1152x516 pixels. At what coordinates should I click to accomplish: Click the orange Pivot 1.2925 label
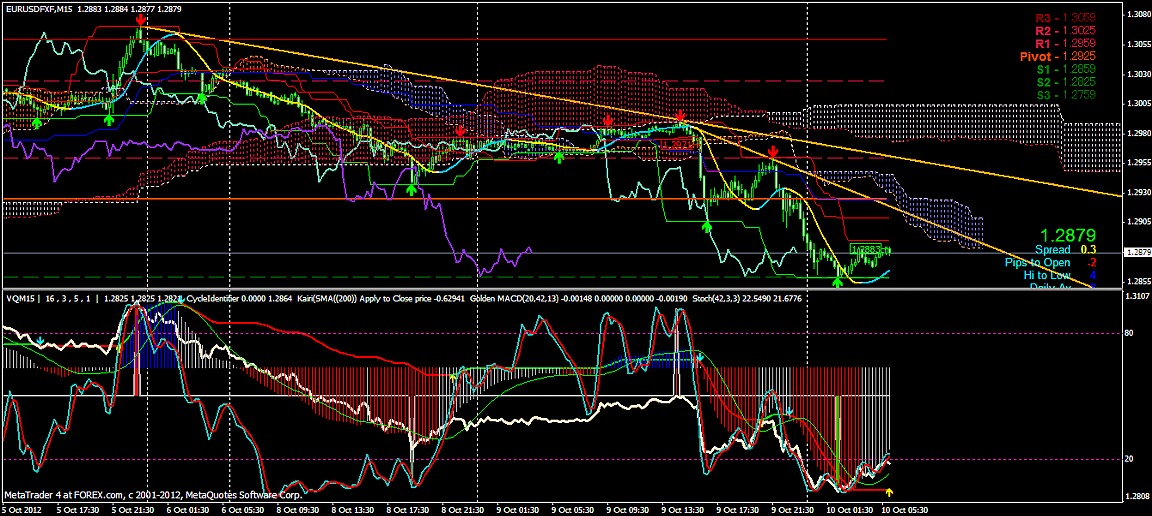[1056, 57]
